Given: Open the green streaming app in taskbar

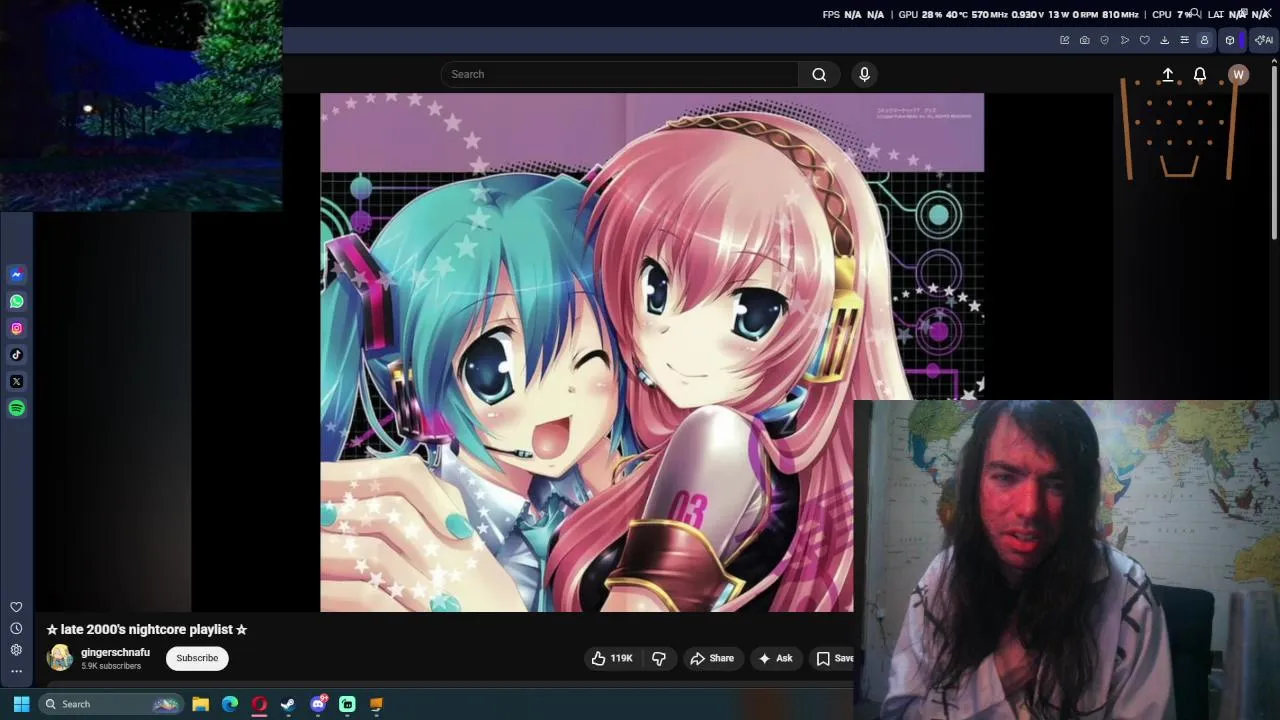Looking at the screenshot, I should pyautogui.click(x=347, y=704).
